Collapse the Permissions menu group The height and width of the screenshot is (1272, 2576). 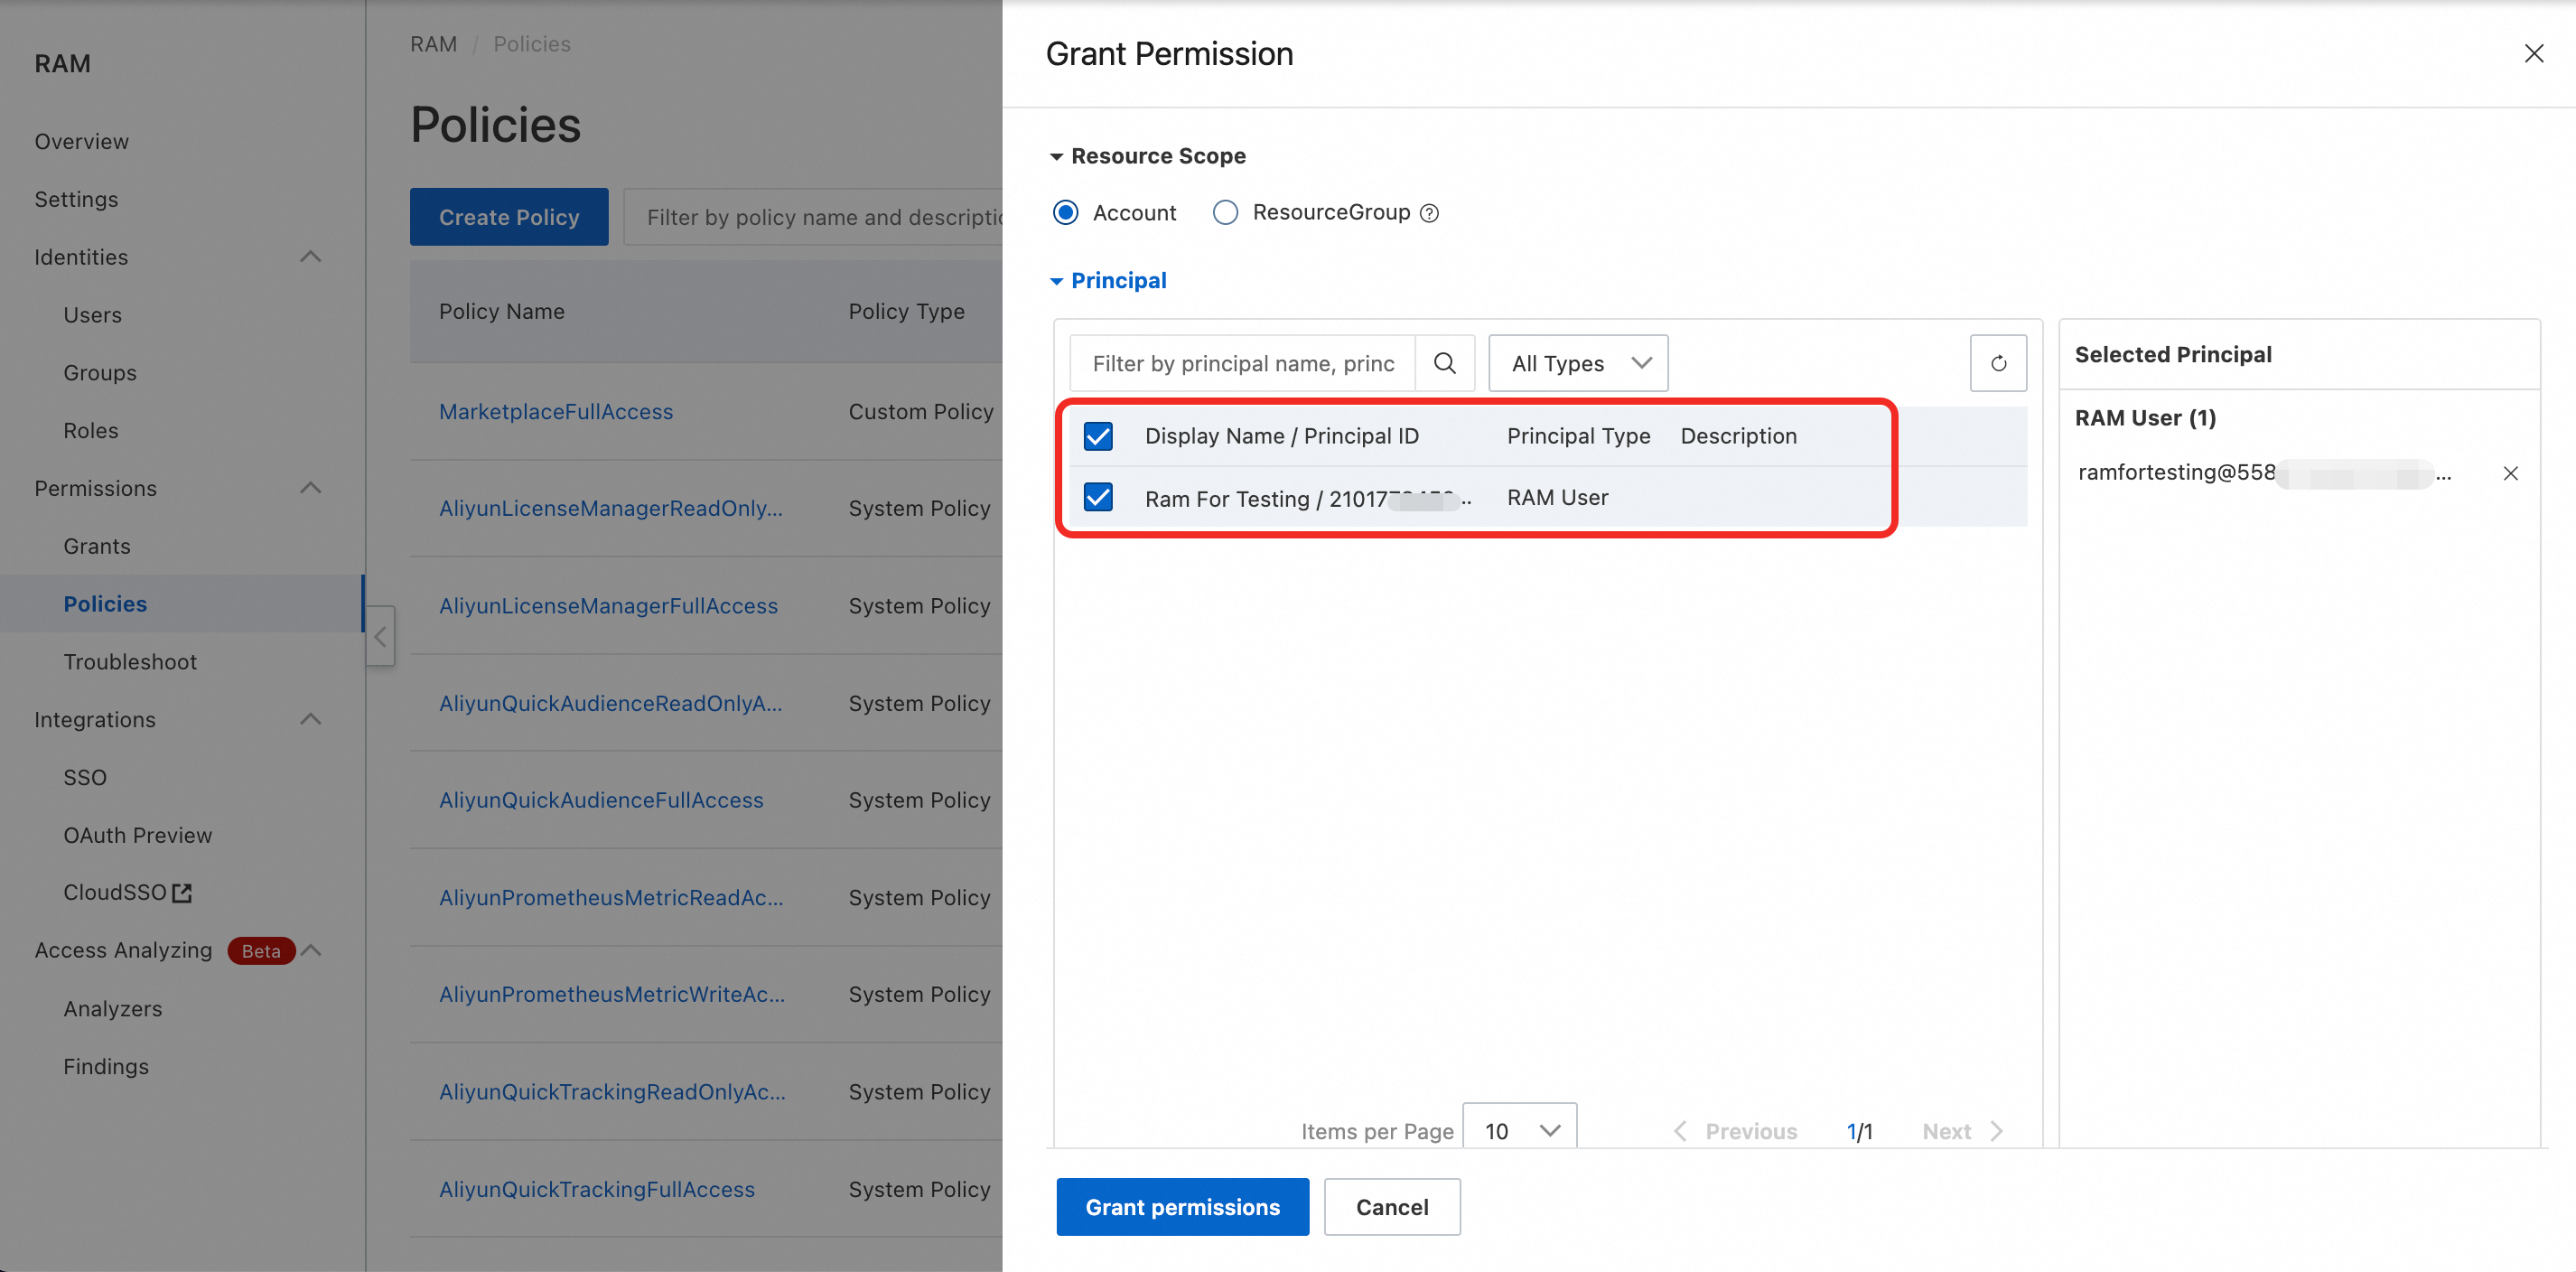click(311, 488)
